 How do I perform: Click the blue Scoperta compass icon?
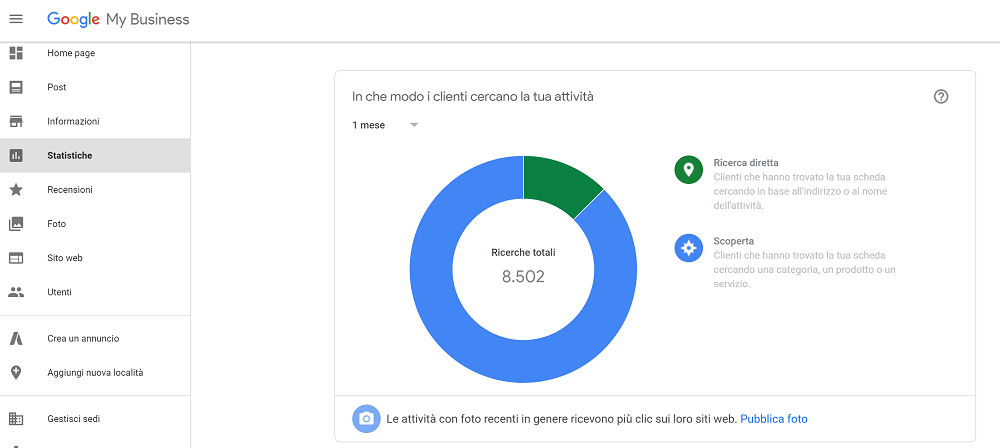point(688,248)
